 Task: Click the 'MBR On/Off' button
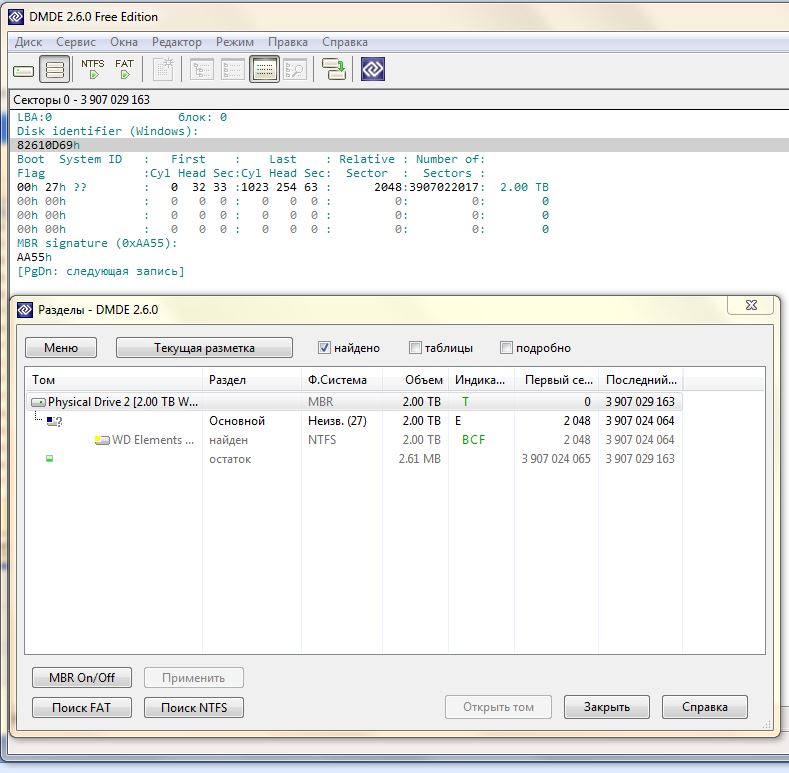pyautogui.click(x=82, y=678)
